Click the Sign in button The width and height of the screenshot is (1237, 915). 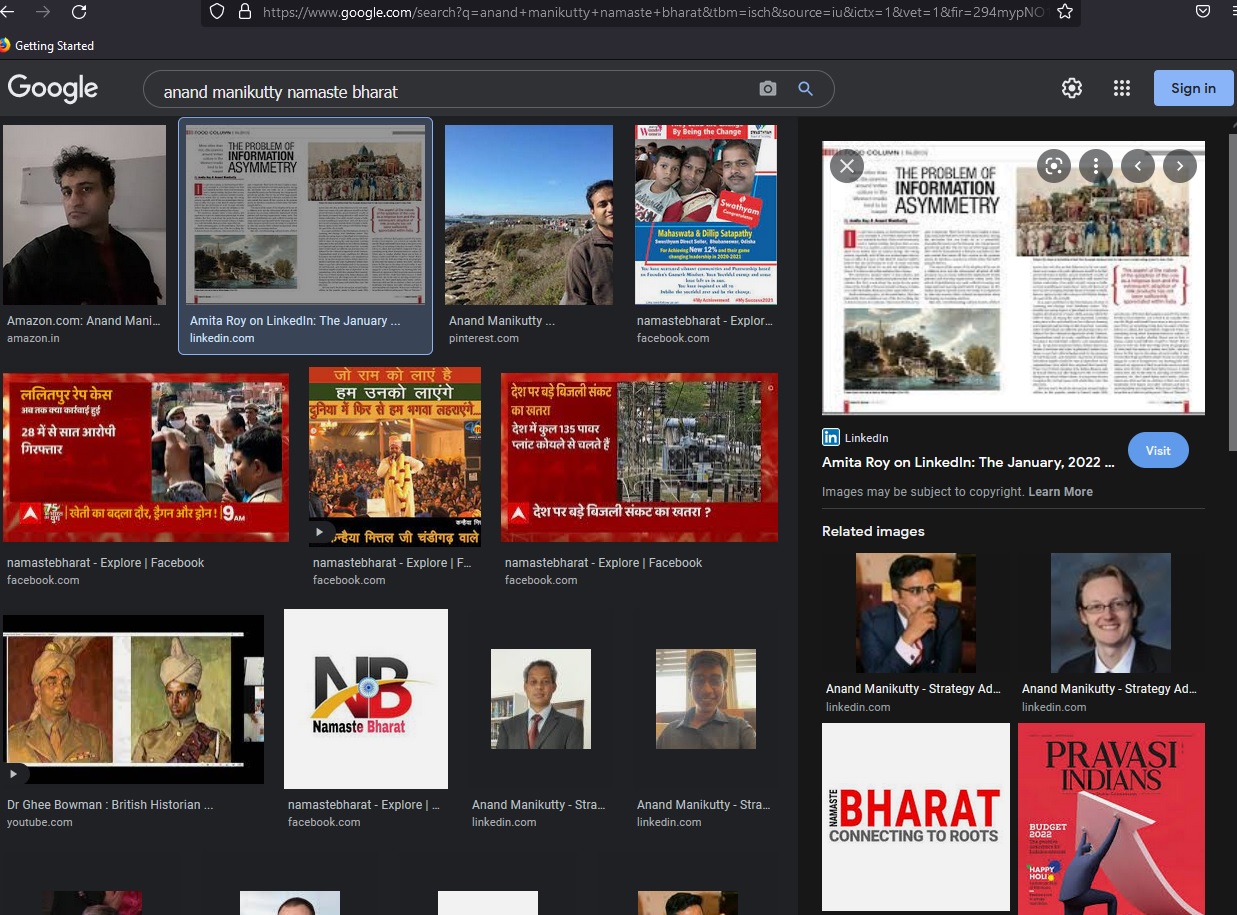point(1193,88)
